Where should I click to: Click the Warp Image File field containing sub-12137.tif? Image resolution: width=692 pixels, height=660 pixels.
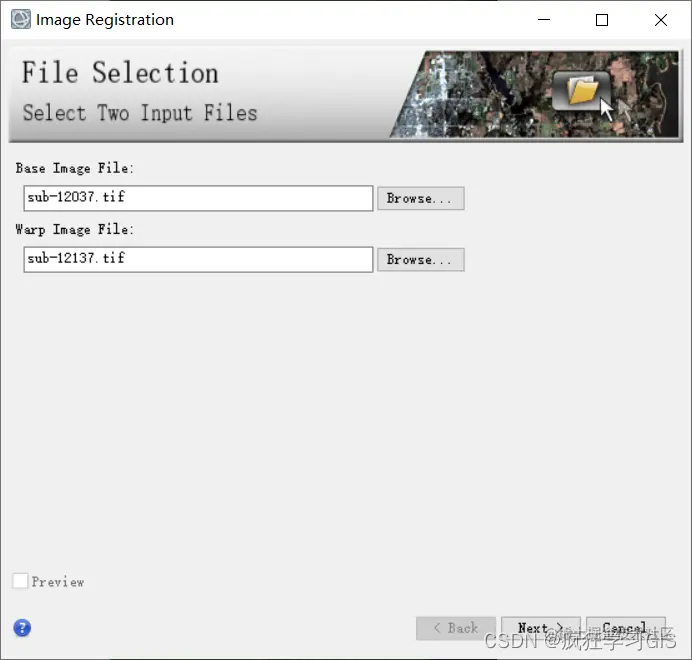[198, 260]
